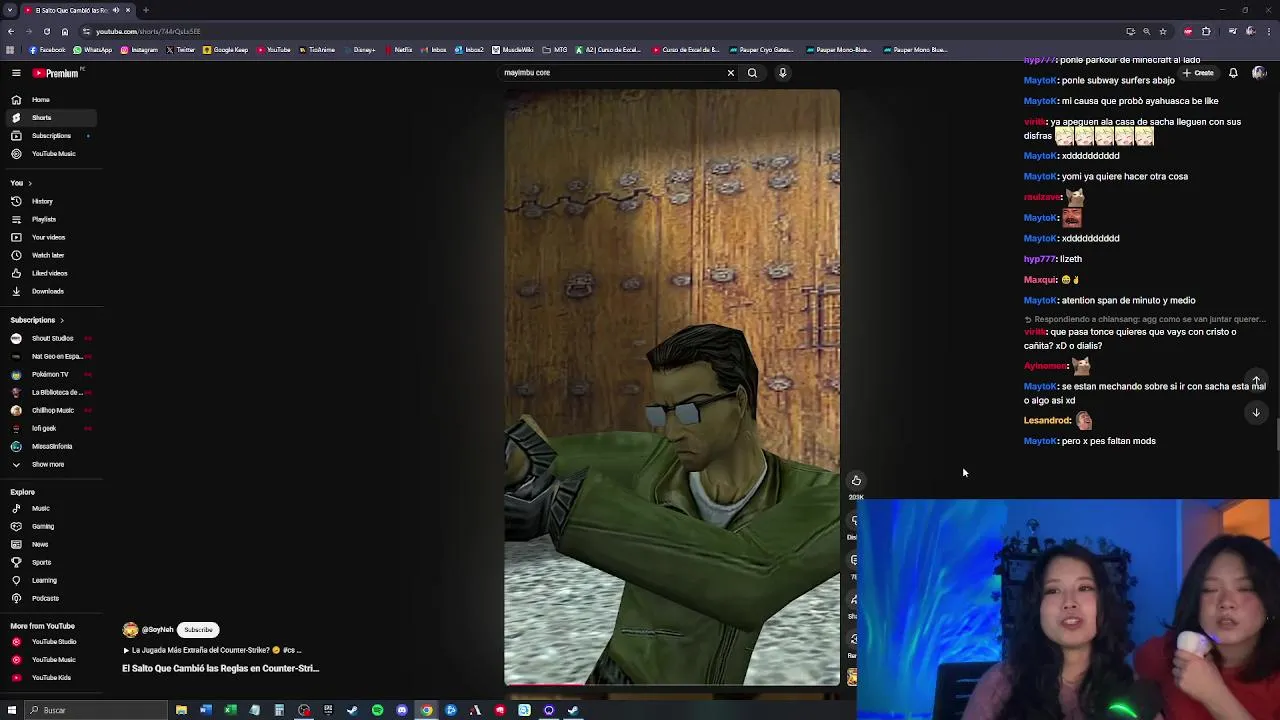Open Liked videos
This screenshot has height=720, width=1280.
point(49,273)
